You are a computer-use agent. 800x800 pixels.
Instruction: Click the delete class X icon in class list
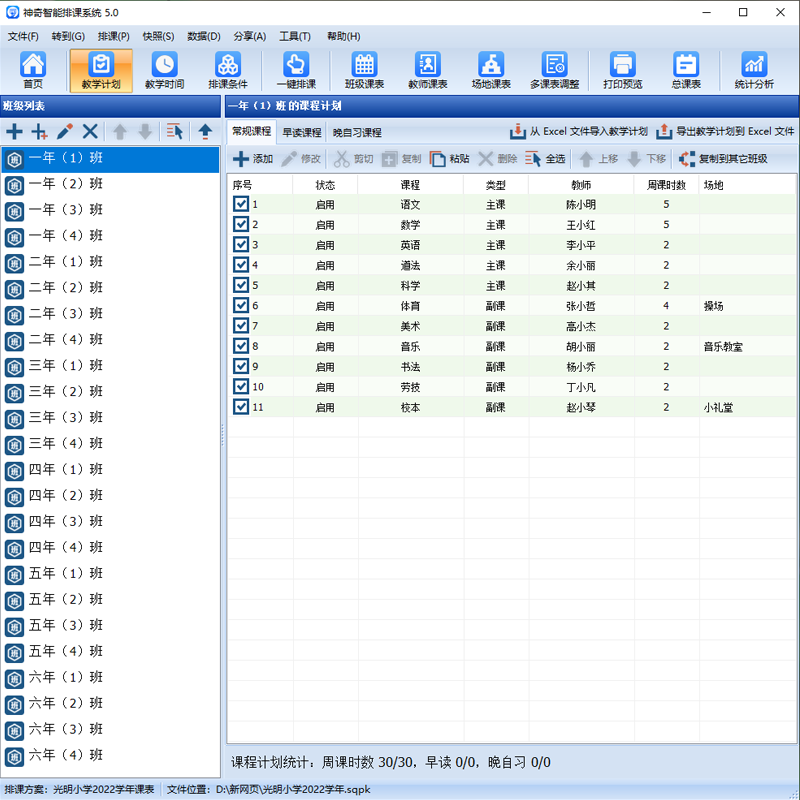(x=90, y=131)
